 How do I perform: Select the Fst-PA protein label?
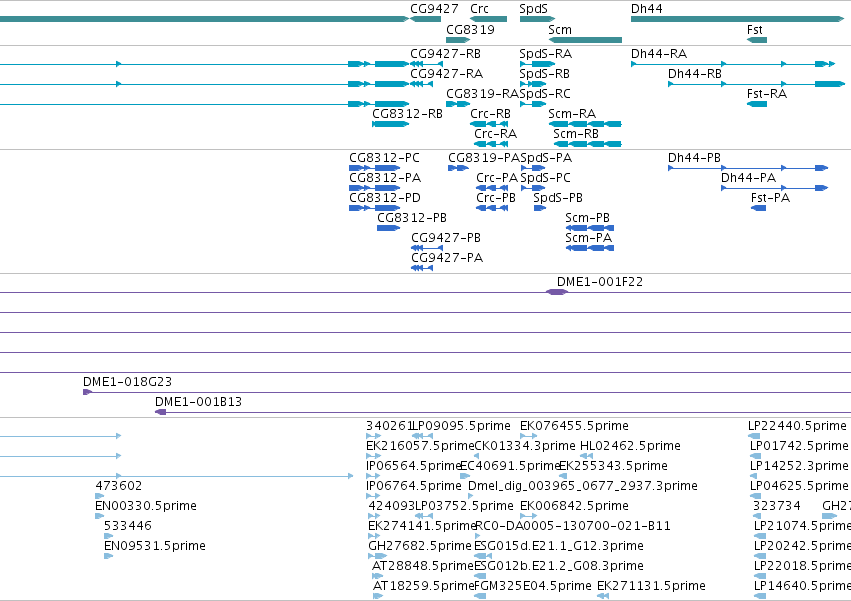(x=770, y=198)
